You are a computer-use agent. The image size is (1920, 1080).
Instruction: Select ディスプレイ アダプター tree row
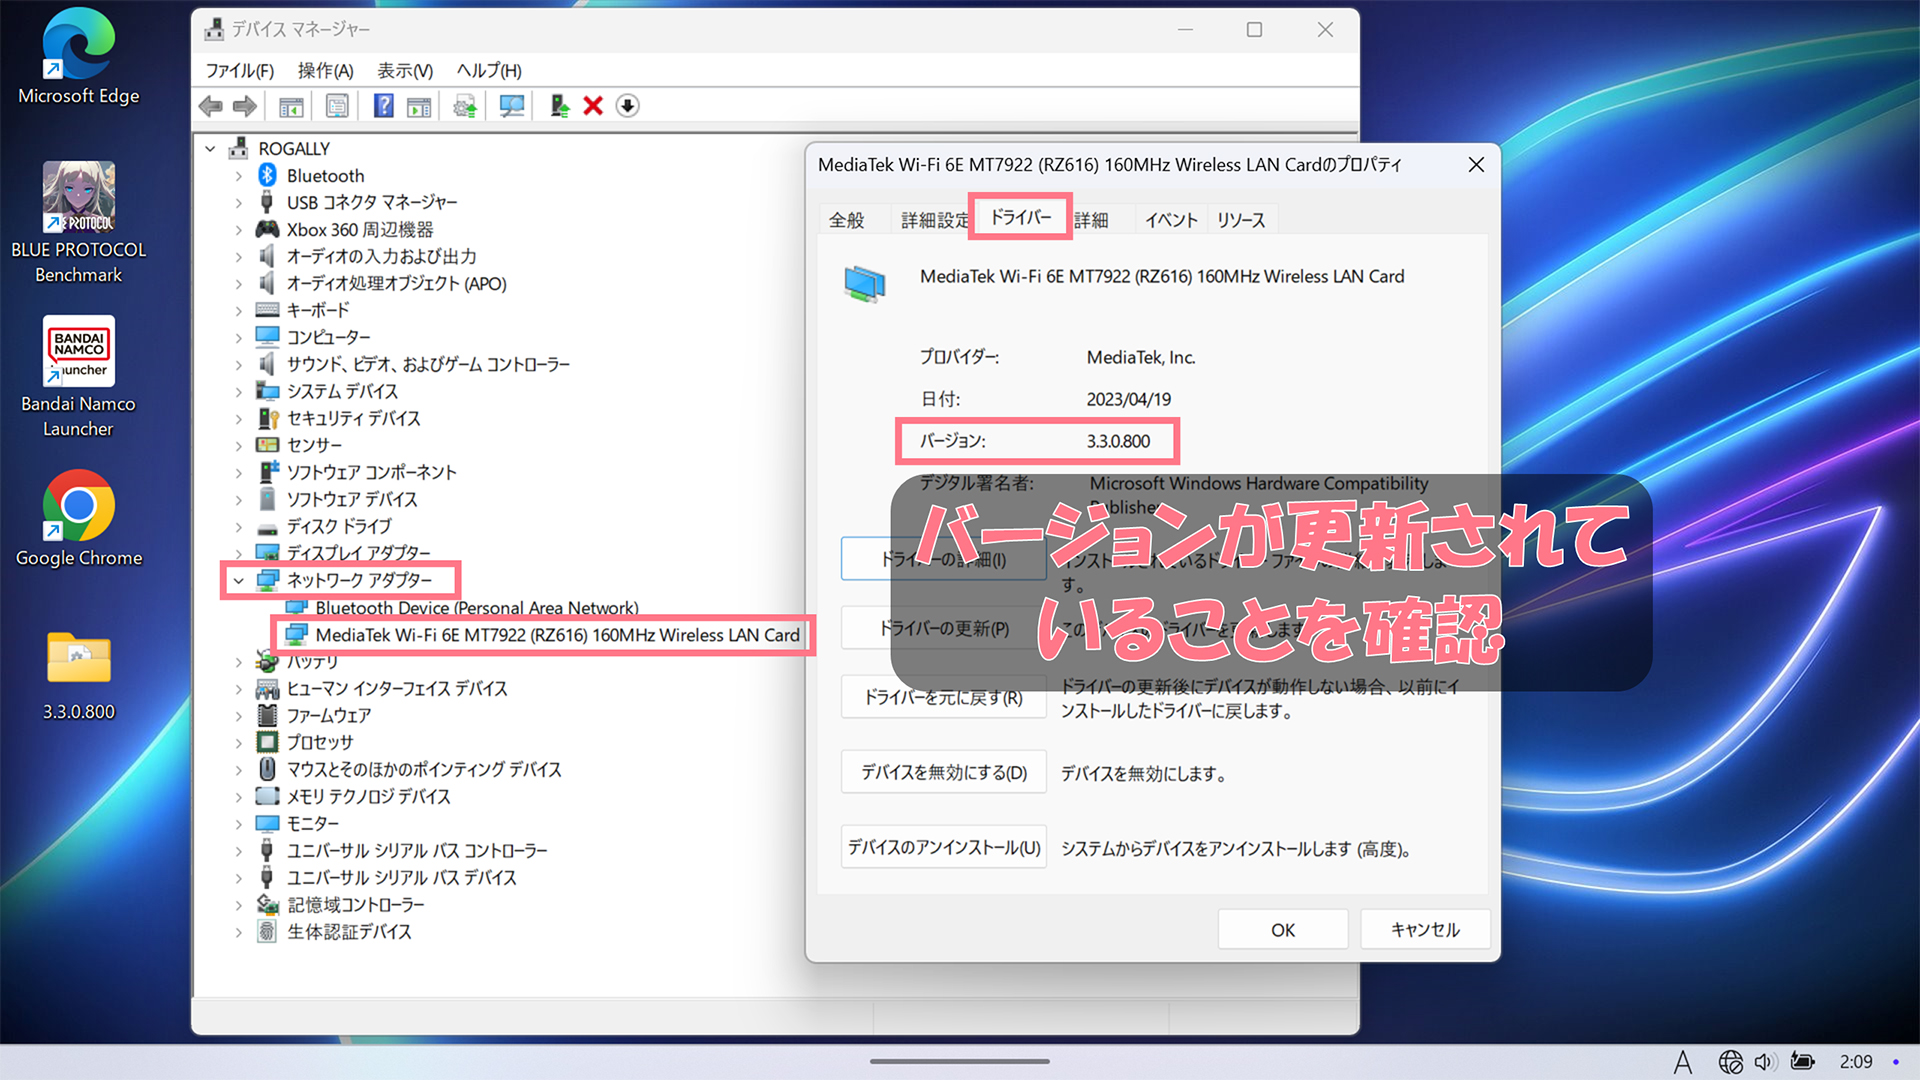tap(344, 553)
